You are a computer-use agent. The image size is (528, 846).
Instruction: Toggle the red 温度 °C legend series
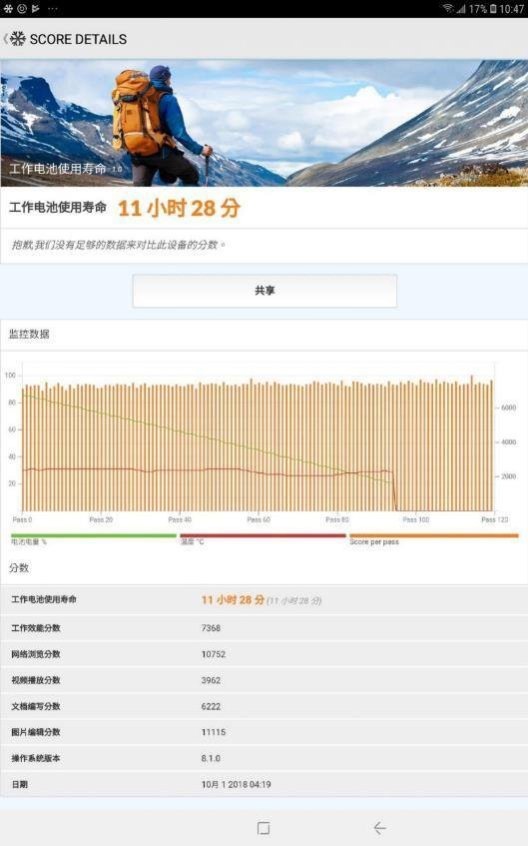(x=263, y=538)
